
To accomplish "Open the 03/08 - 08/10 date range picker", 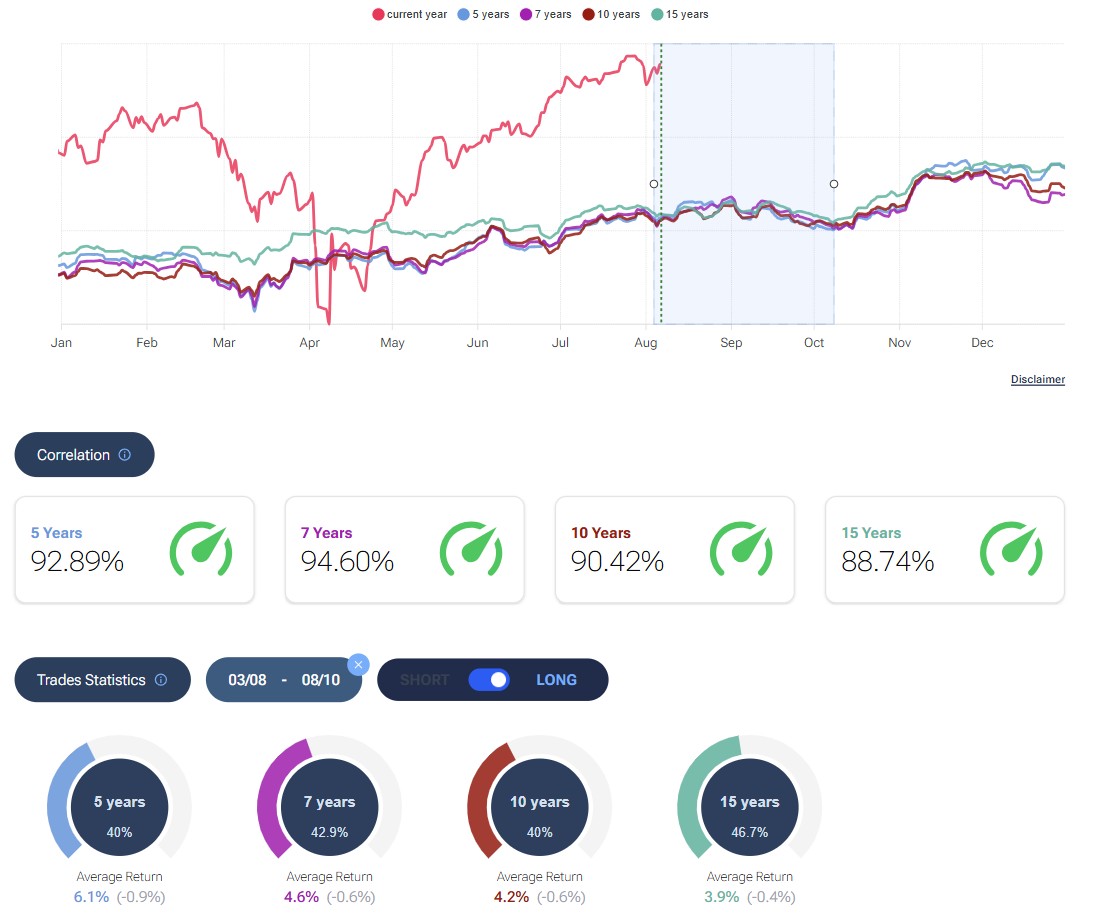I will tap(284, 680).
